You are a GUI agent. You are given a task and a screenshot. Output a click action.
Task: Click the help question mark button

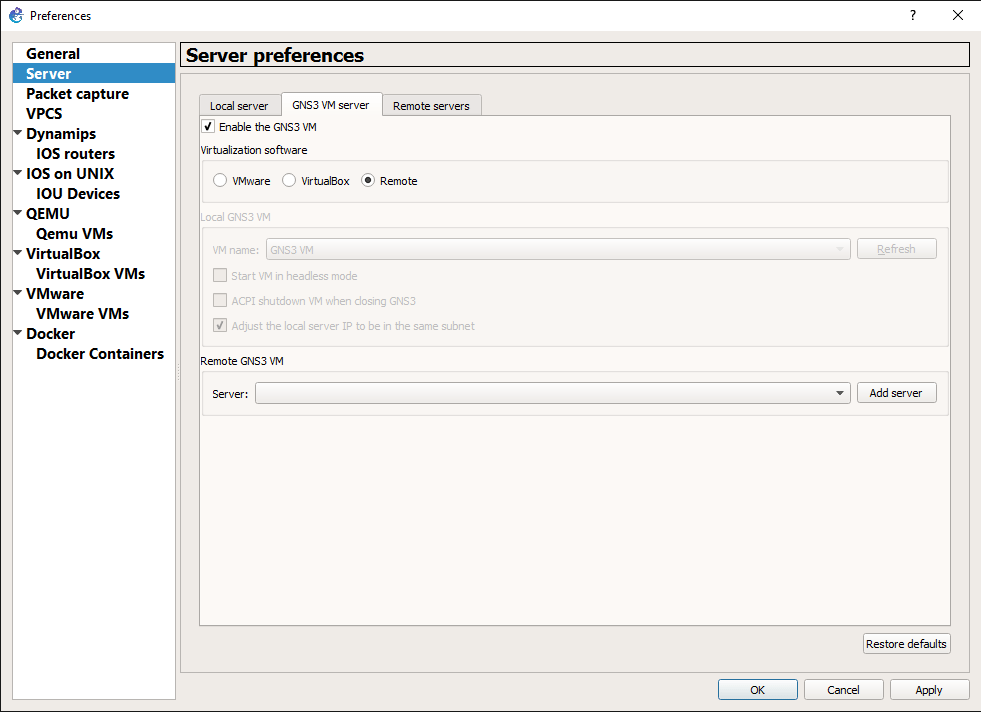(913, 15)
